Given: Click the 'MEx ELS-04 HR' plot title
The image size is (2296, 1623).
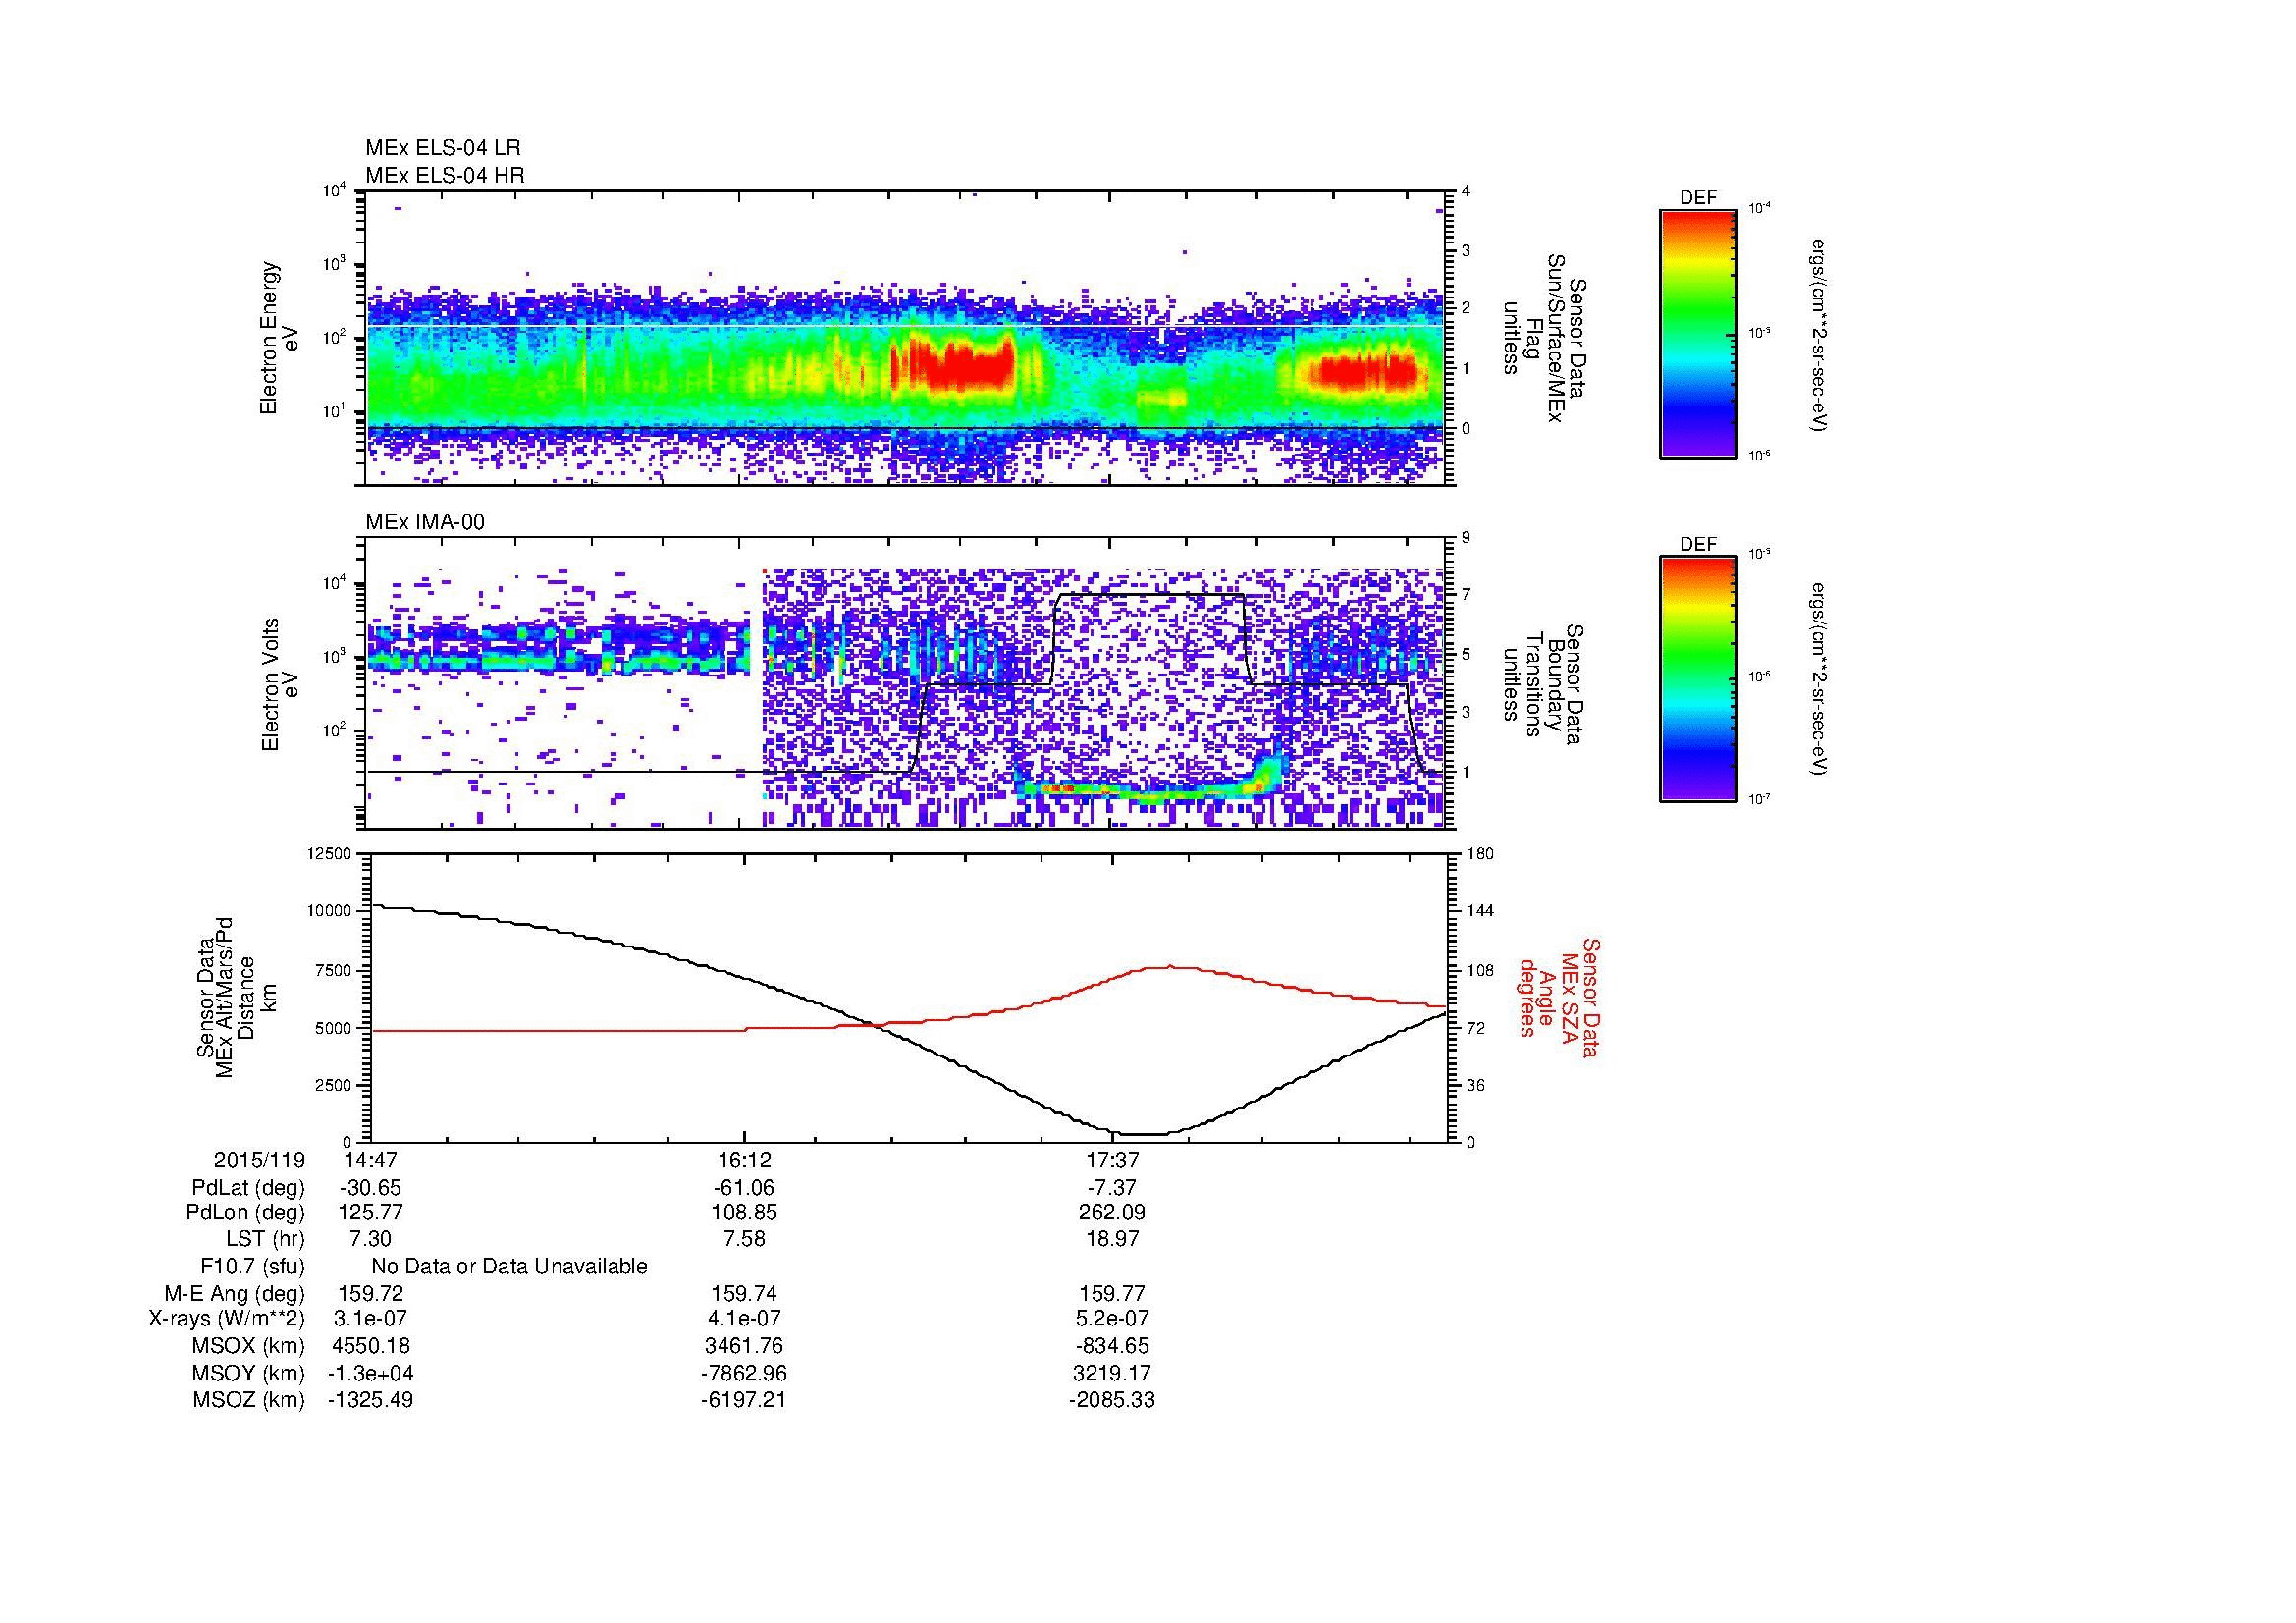Looking at the screenshot, I should click(445, 175).
